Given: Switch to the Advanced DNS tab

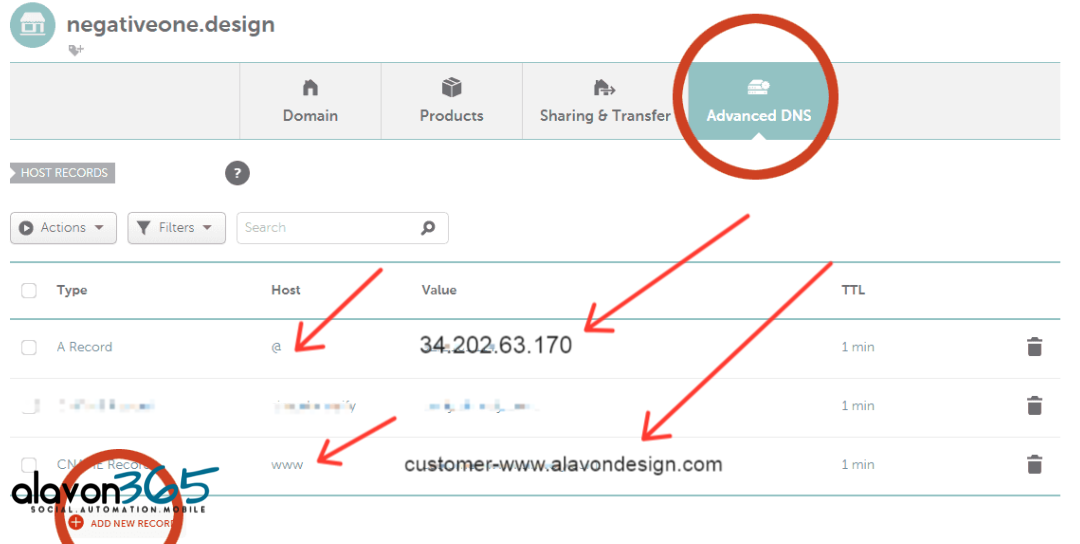Looking at the screenshot, I should (x=758, y=101).
